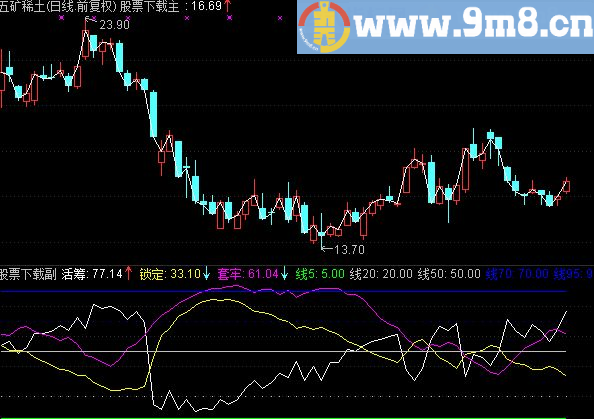The width and height of the screenshot is (594, 419).
Task: Click the cyan down arrow after 33.10
Action: [206, 274]
